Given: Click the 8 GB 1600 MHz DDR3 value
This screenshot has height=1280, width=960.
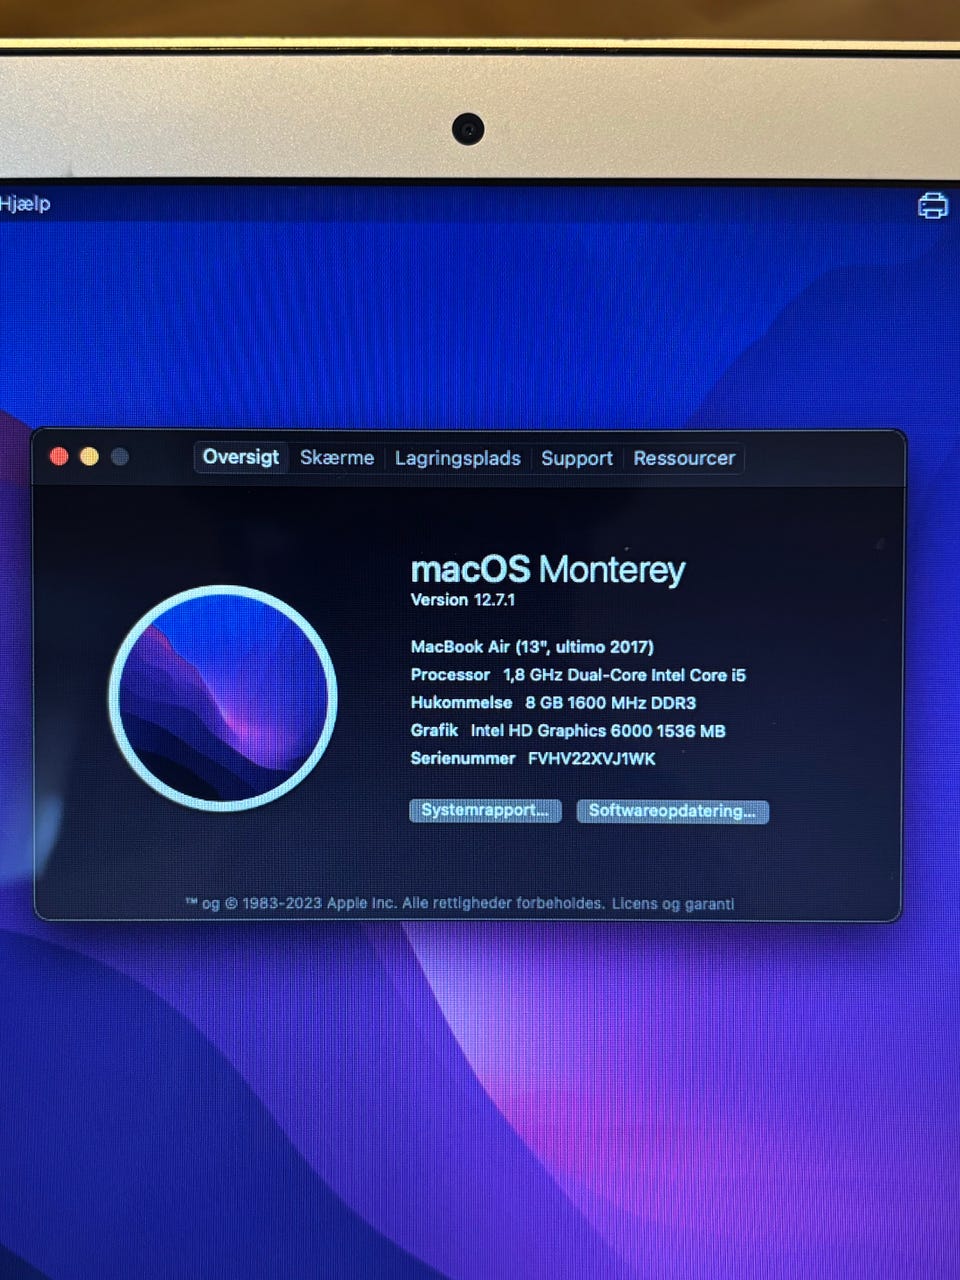Looking at the screenshot, I should (x=611, y=703).
